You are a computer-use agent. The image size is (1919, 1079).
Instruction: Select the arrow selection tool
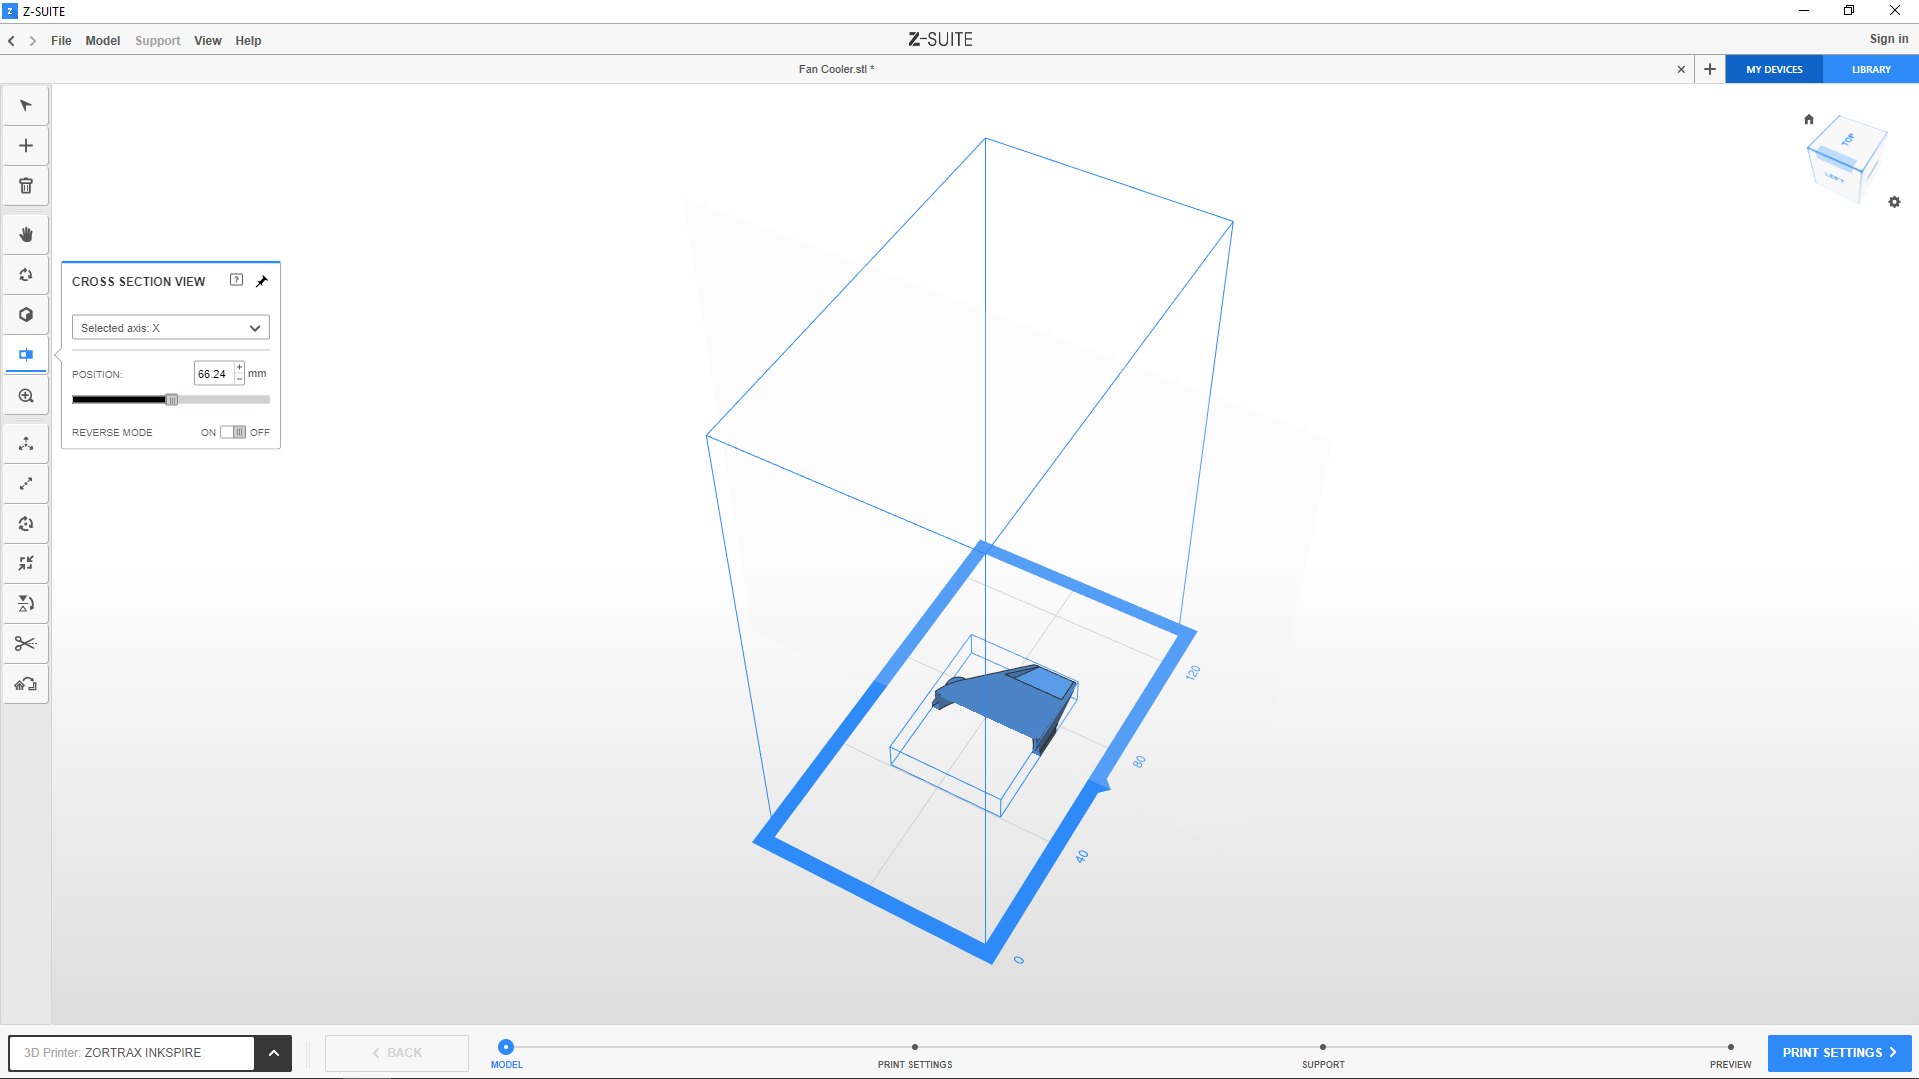(x=26, y=106)
